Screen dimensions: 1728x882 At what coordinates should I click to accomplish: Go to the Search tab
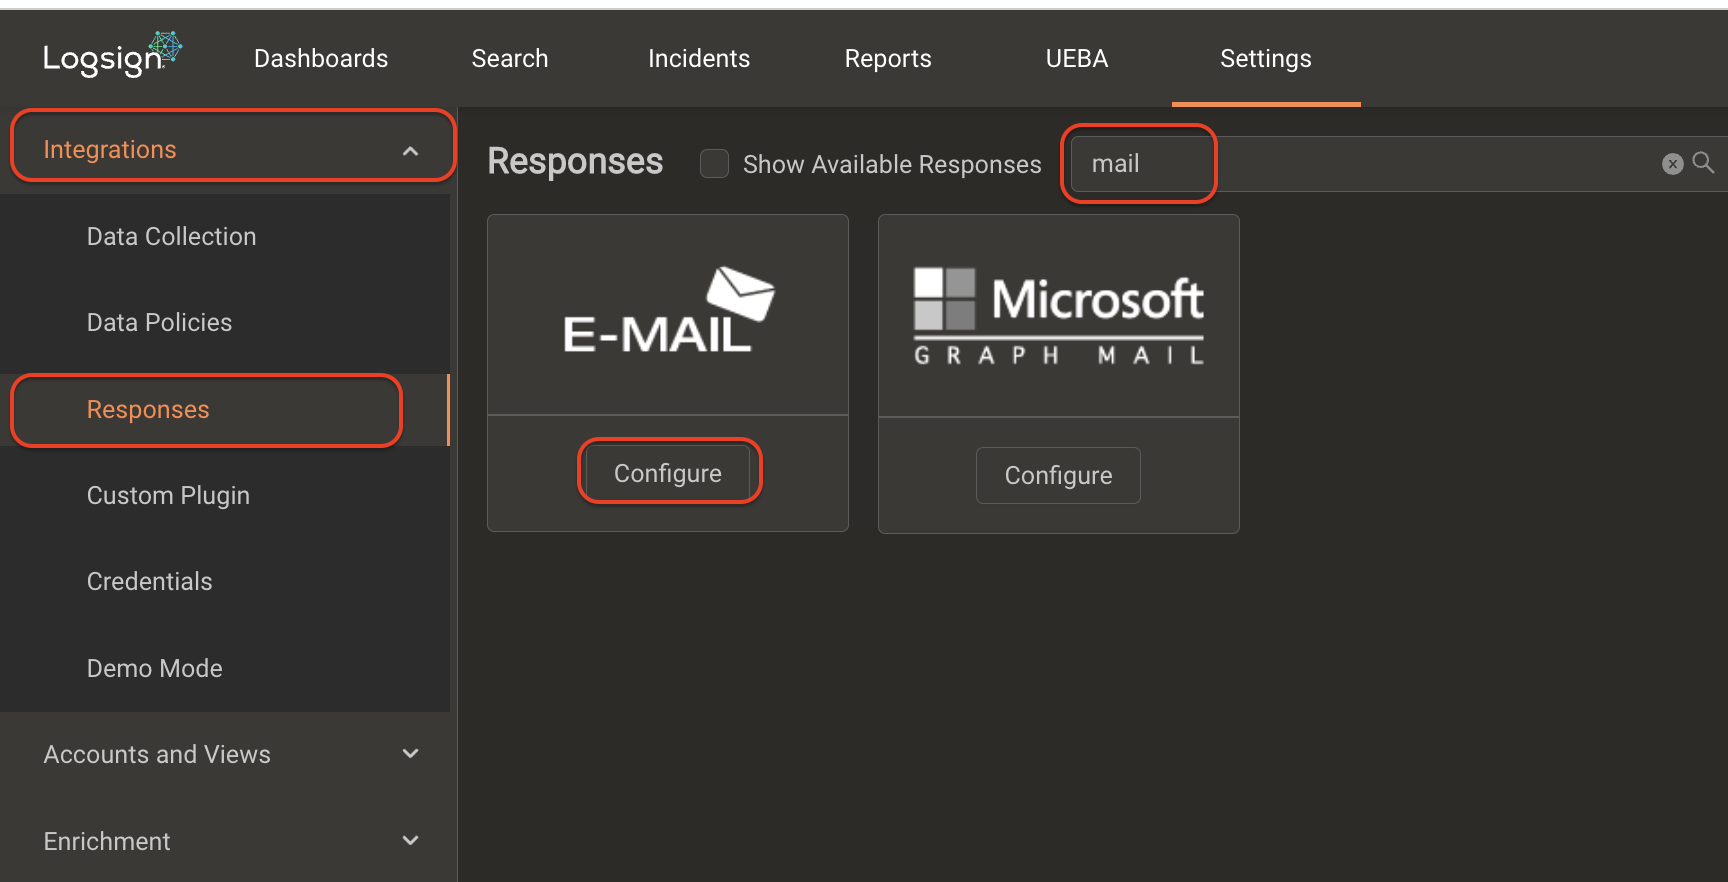tap(510, 59)
